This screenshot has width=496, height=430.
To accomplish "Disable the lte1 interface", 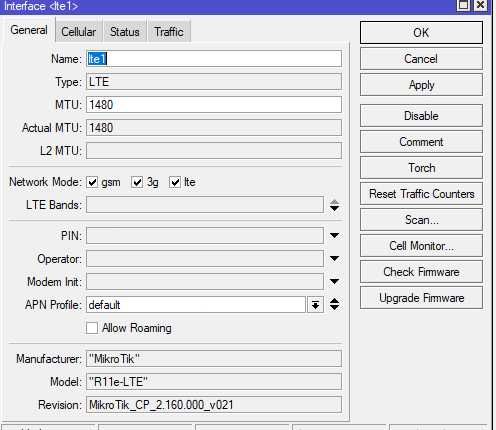I will (x=421, y=116).
